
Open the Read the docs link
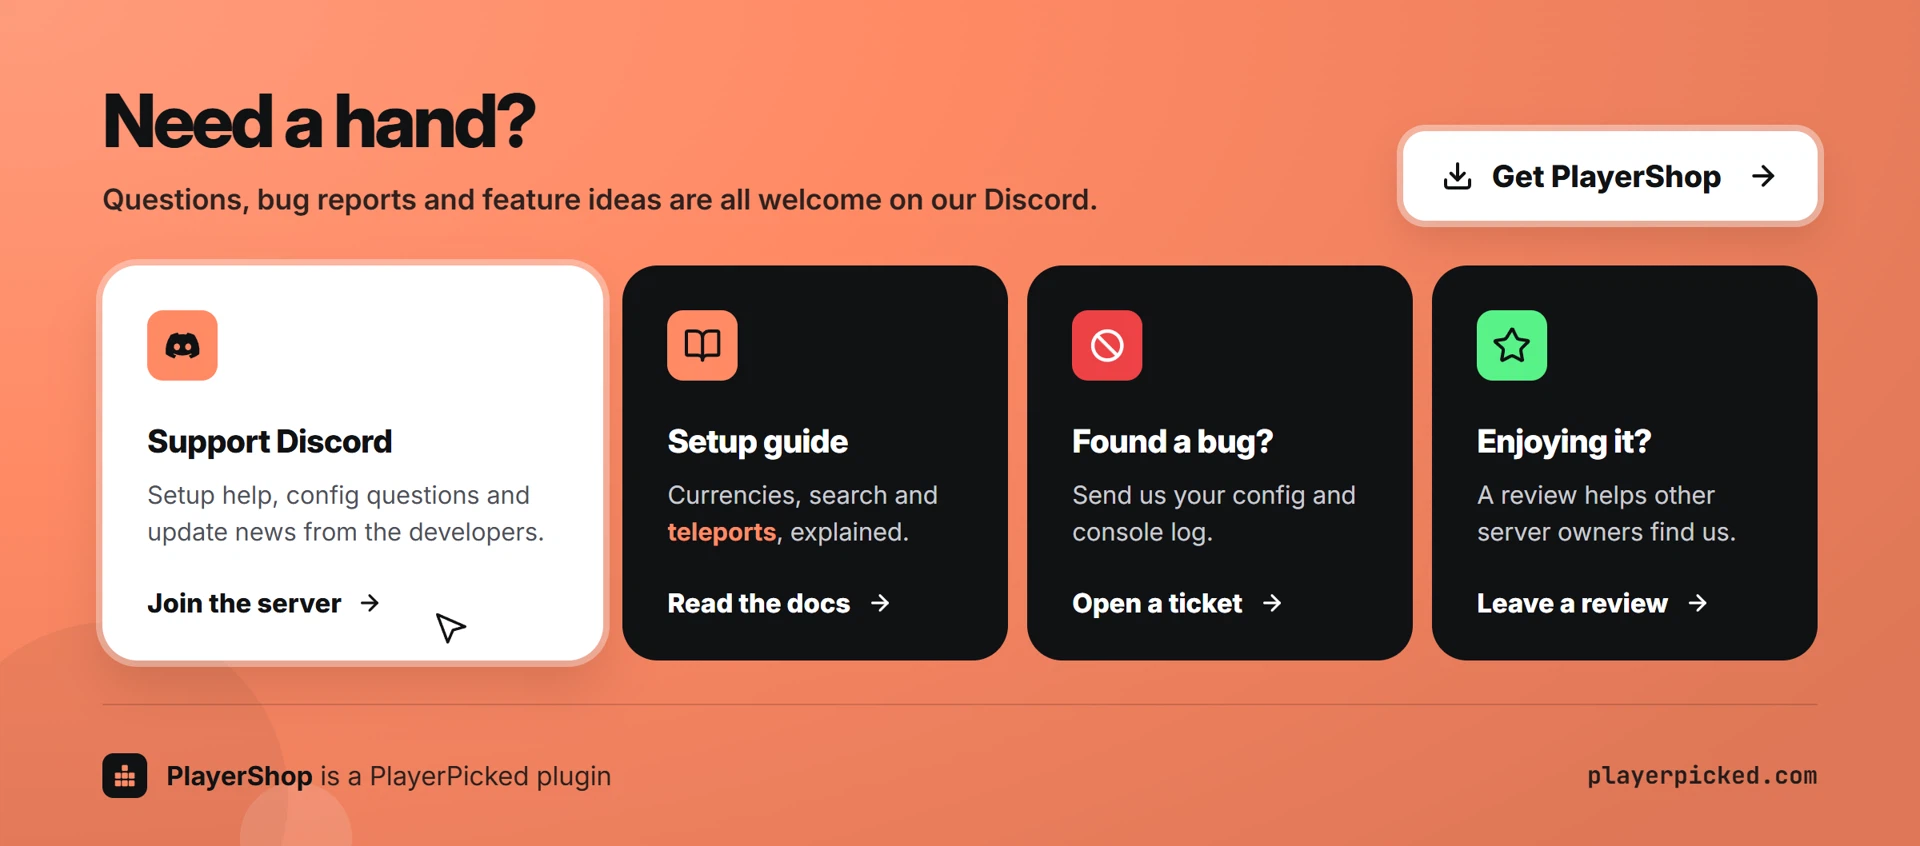coord(779,603)
